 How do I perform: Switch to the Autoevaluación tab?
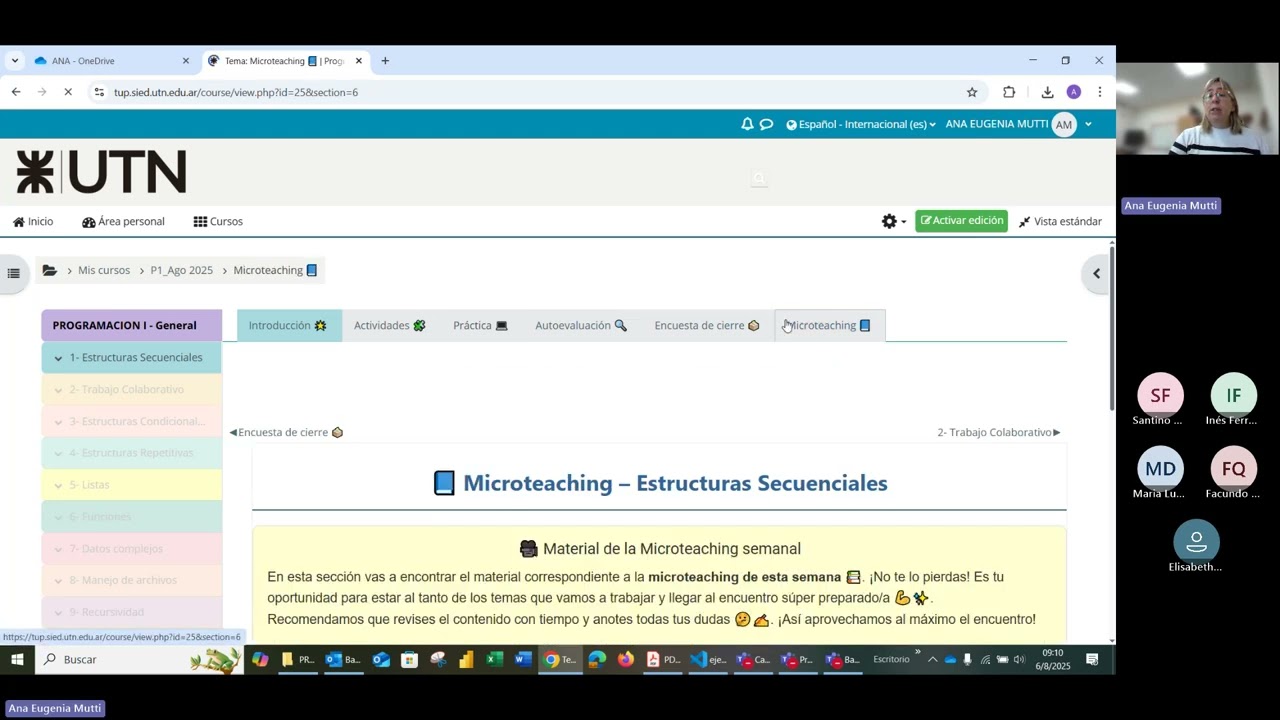click(581, 325)
